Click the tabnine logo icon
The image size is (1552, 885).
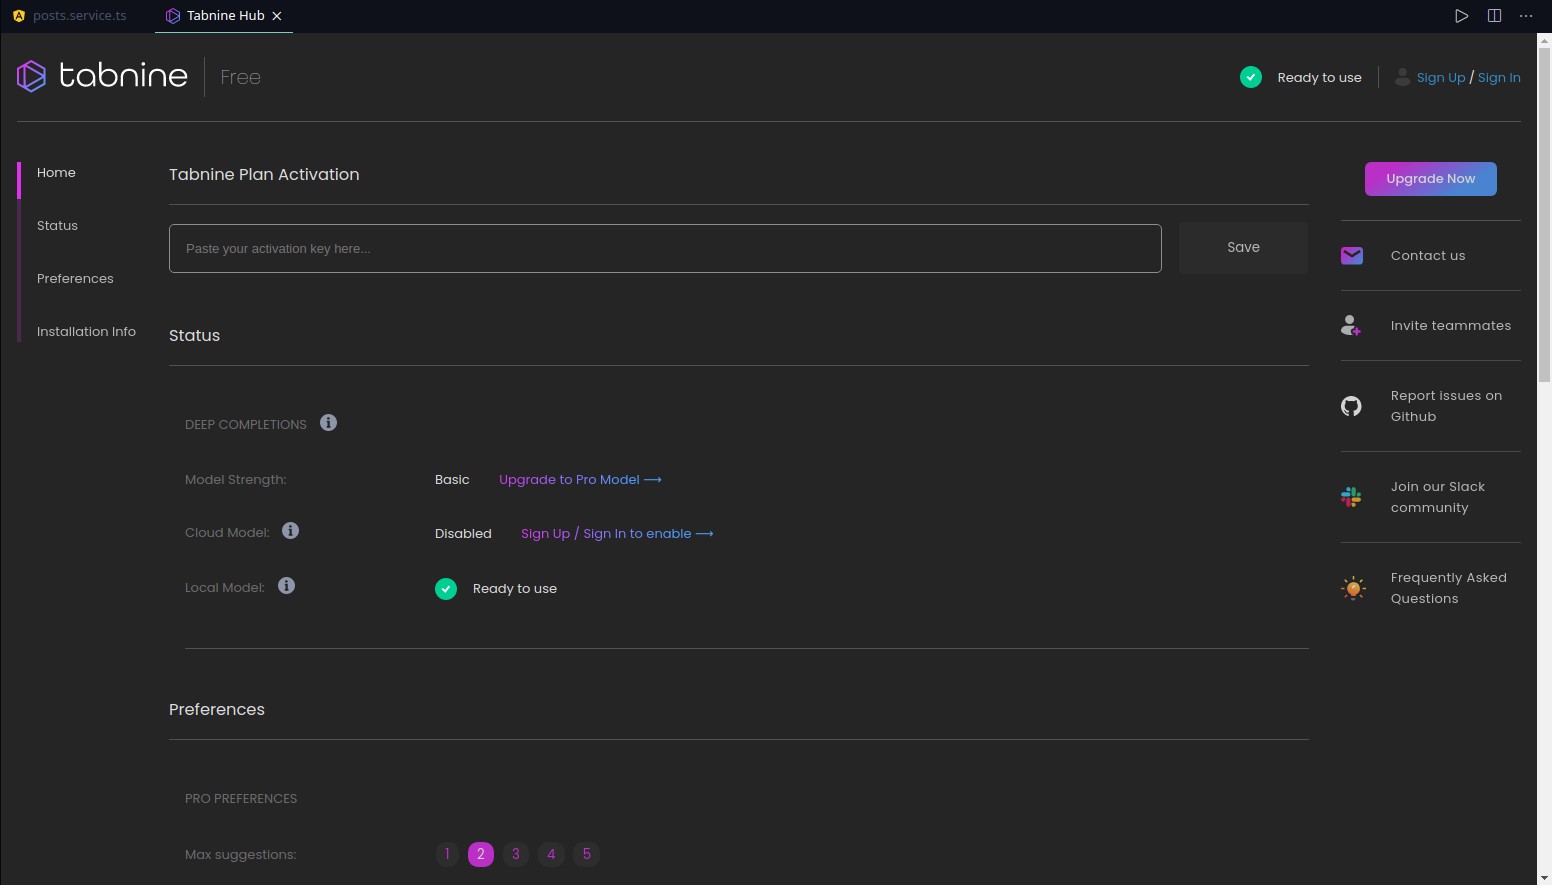[31, 76]
